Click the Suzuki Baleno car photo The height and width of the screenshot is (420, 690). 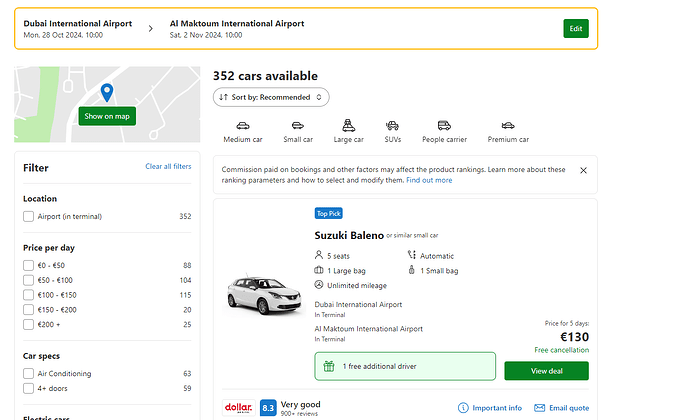click(x=264, y=294)
